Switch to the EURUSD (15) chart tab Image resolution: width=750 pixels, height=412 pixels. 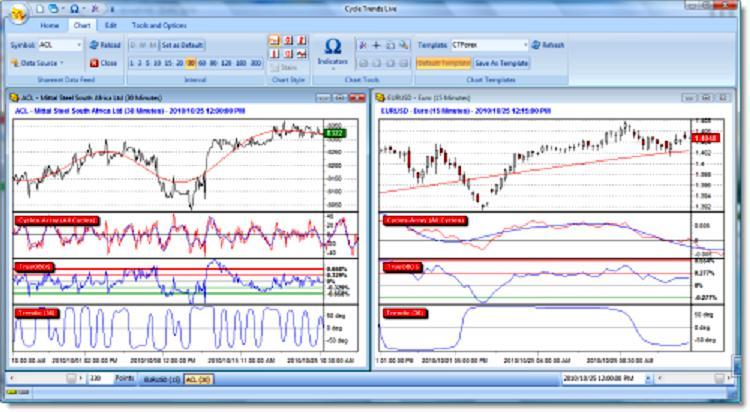point(162,379)
